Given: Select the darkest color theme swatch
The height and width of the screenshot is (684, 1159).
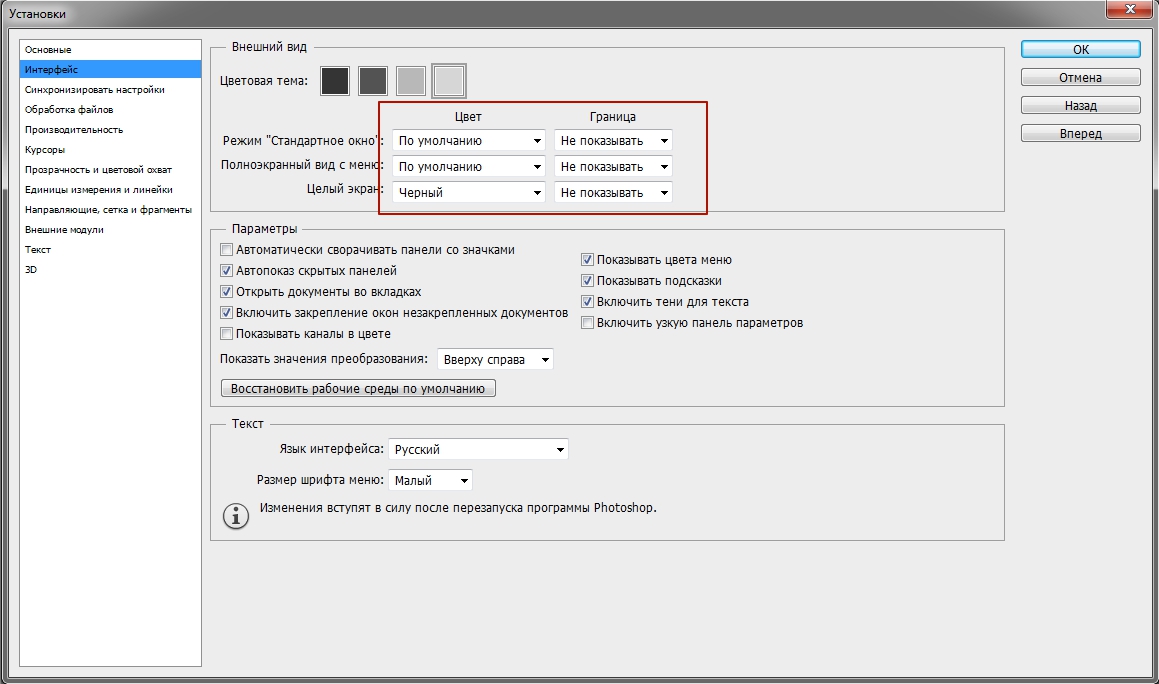Looking at the screenshot, I should [335, 81].
